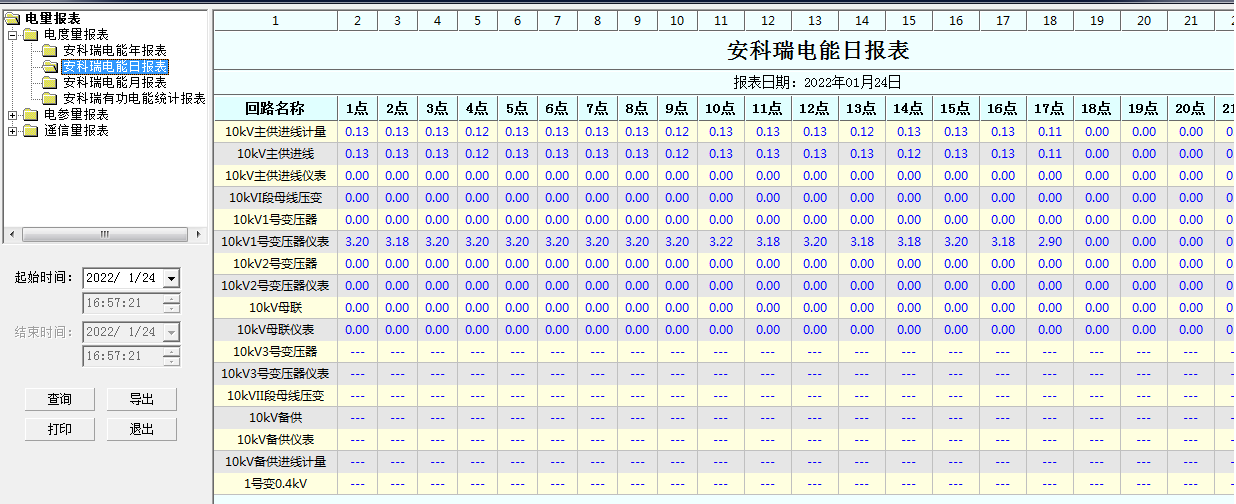
Task: Click column header number 18
Action: pyautogui.click(x=1049, y=20)
